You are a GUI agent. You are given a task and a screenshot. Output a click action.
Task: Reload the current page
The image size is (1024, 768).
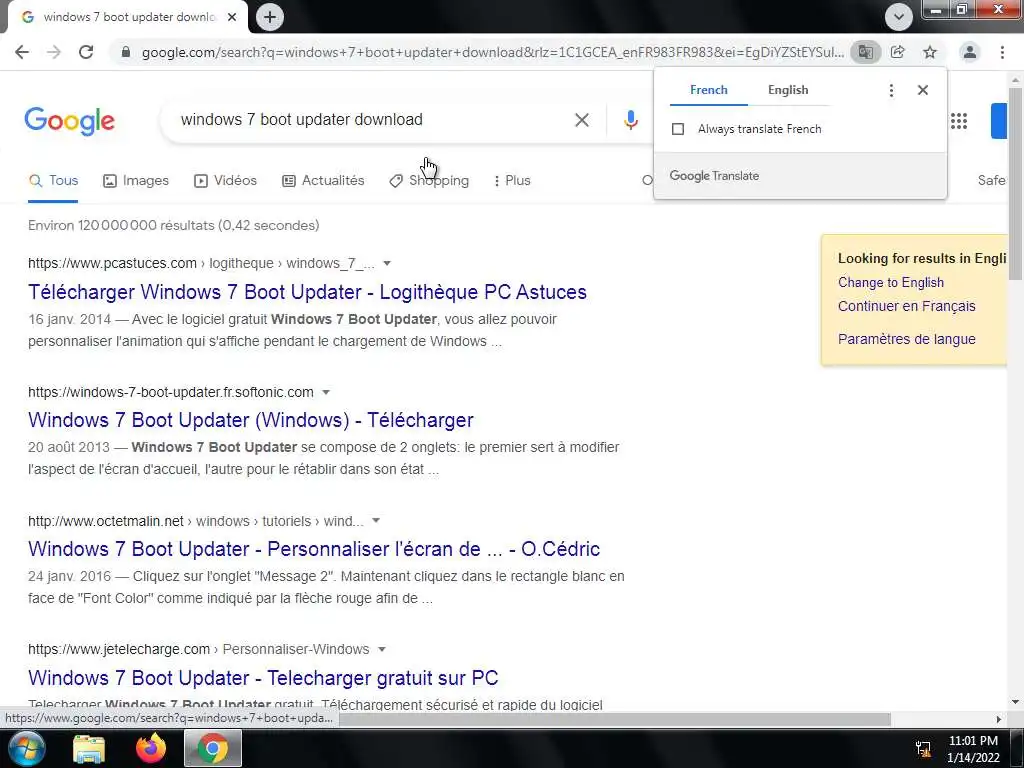(86, 52)
